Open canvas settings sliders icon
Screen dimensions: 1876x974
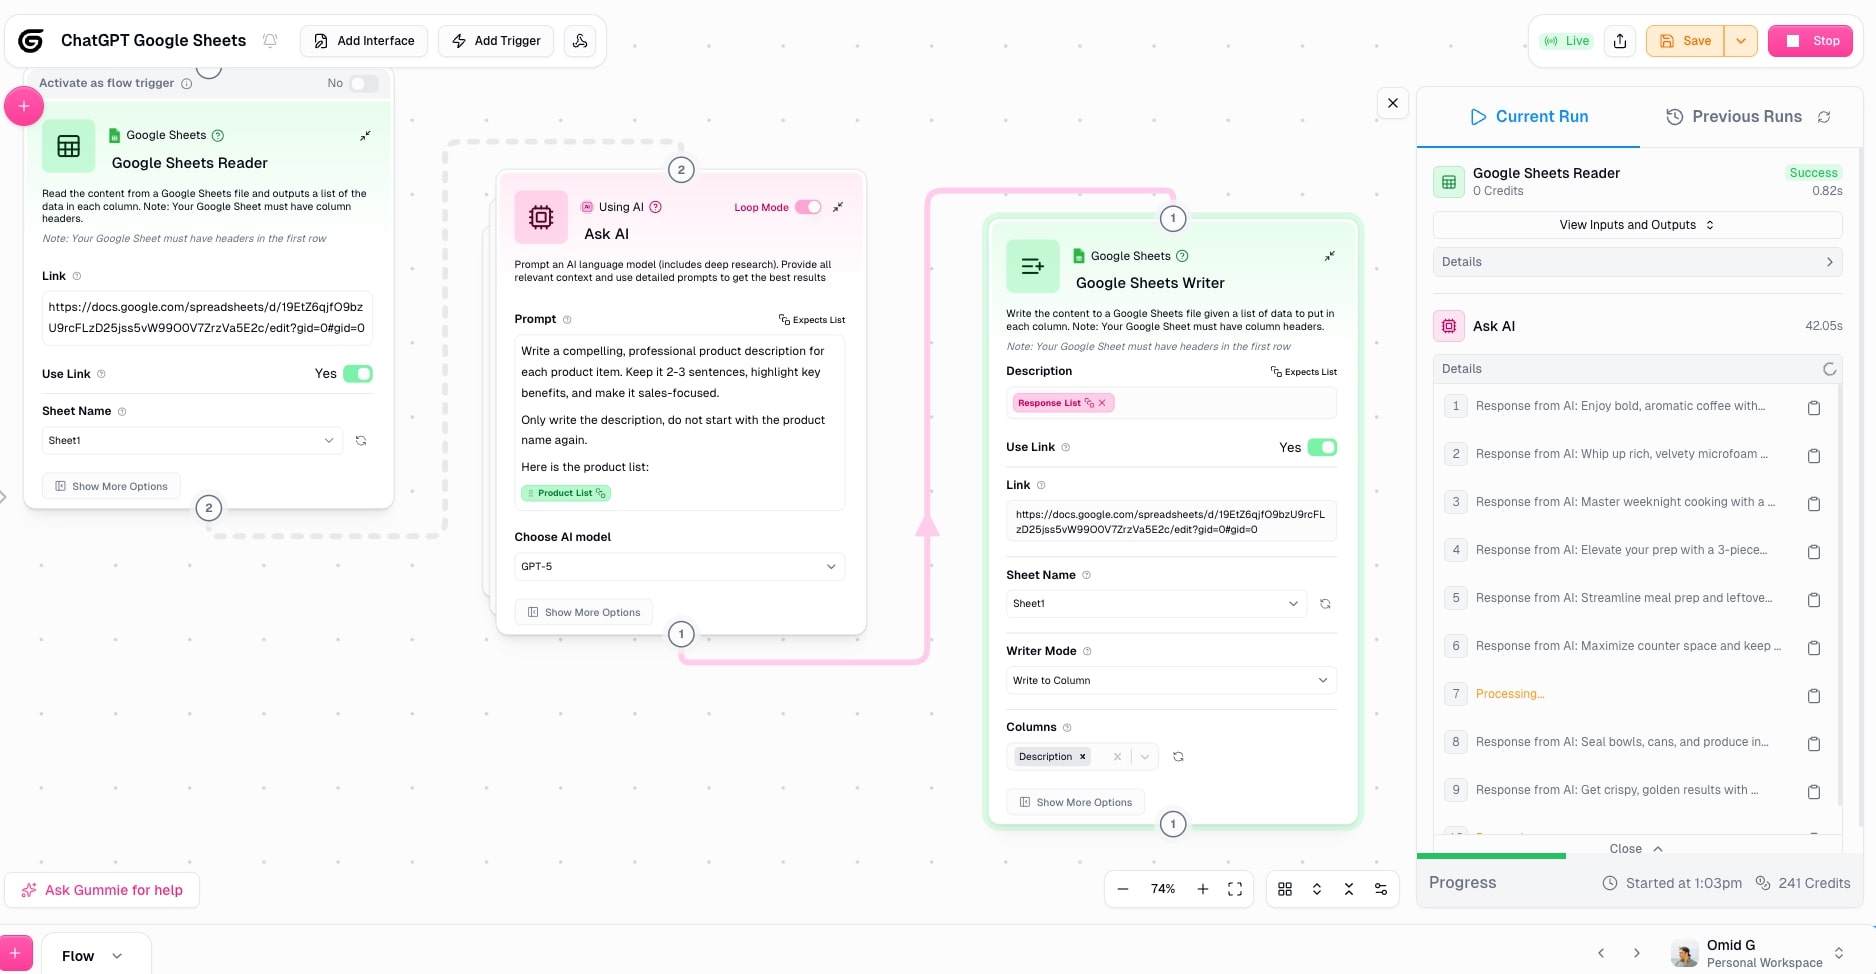(1381, 889)
